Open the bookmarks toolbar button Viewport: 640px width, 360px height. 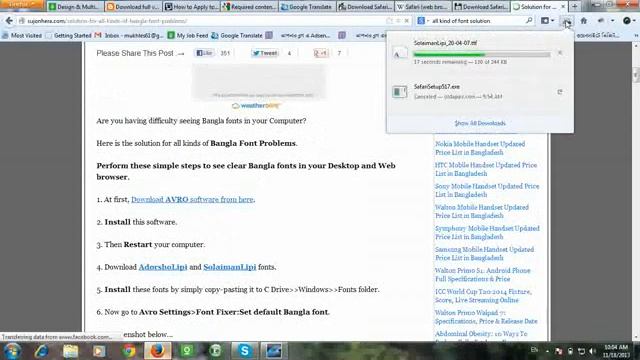[544, 21]
